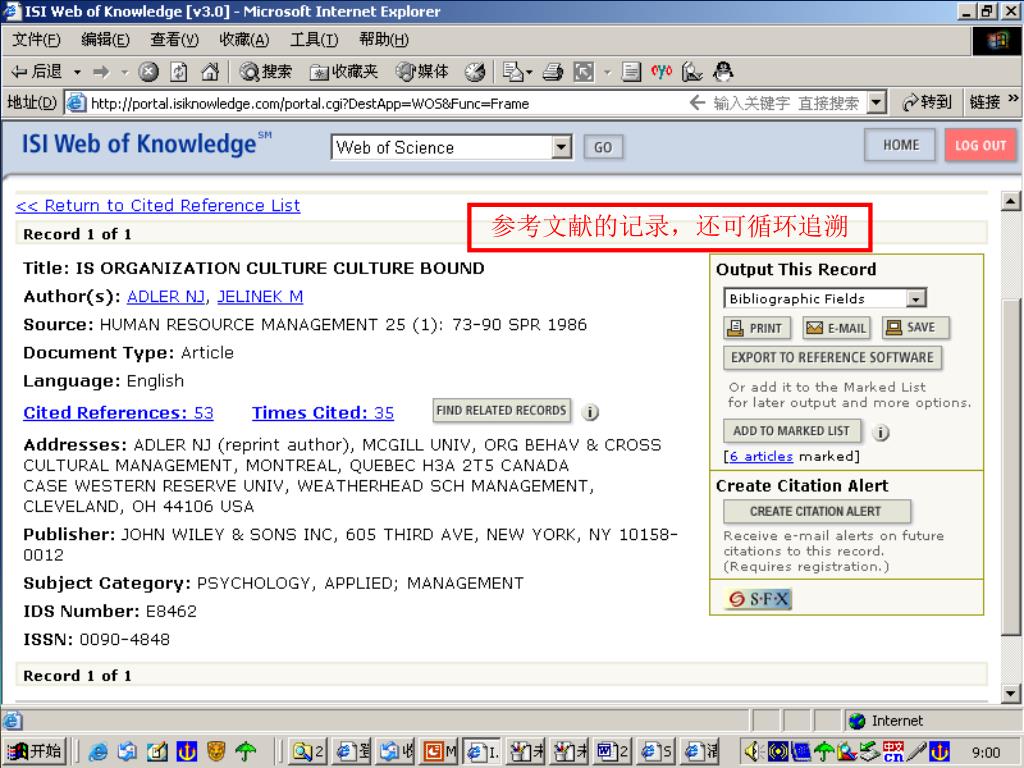This screenshot has width=1024, height=768.
Task: Open the 收藏(A) menu
Action: pyautogui.click(x=244, y=40)
